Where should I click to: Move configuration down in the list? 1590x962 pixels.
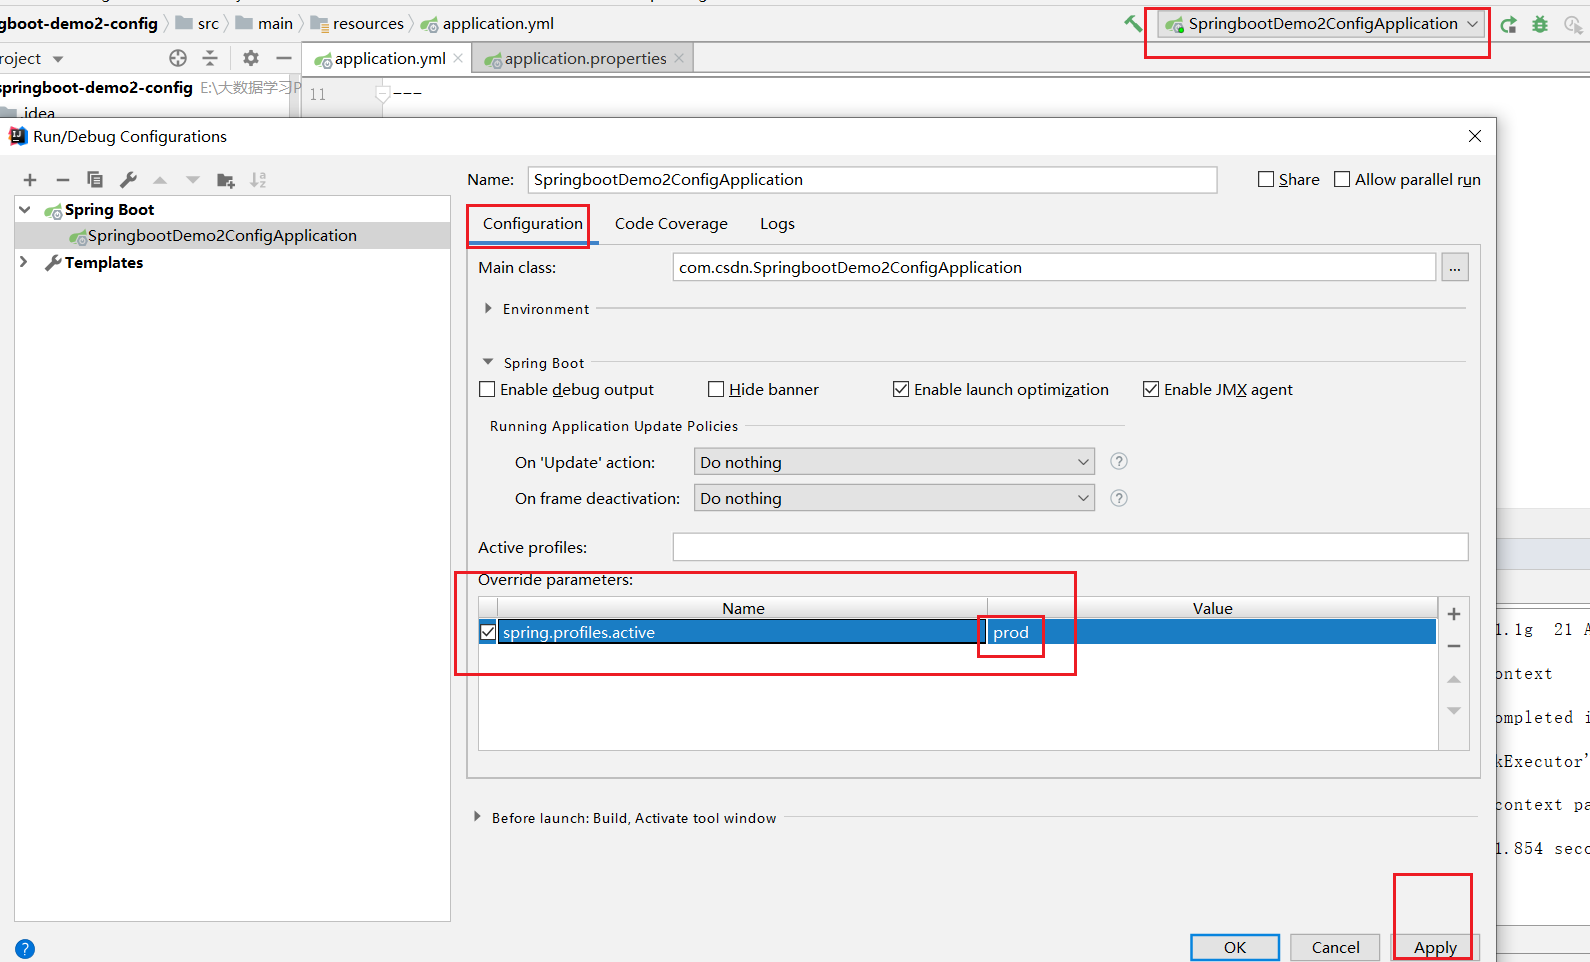[193, 180]
